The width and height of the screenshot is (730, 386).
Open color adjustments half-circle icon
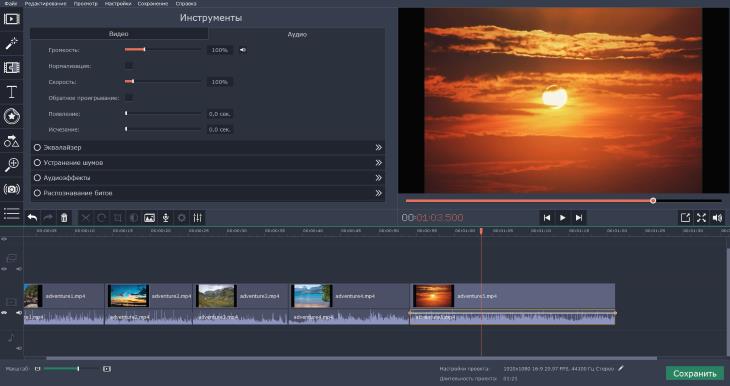tap(133, 217)
